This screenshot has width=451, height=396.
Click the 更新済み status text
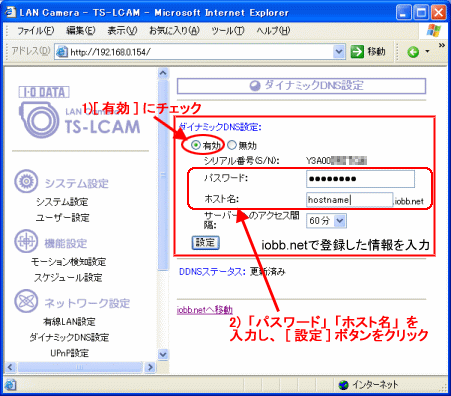[x=268, y=272]
